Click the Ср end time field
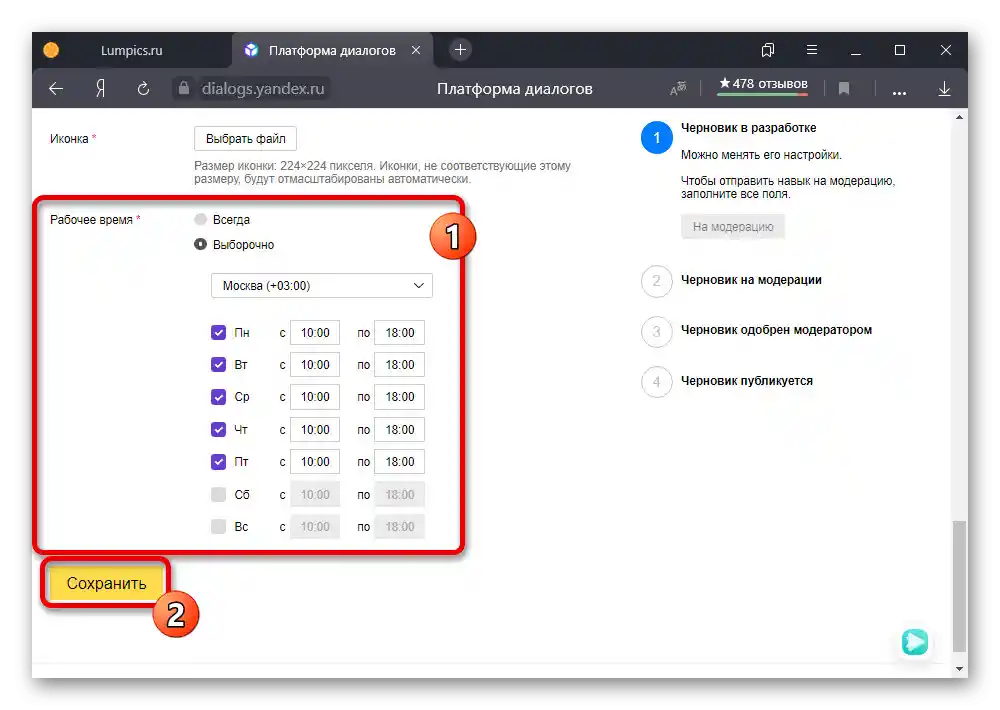 click(x=399, y=397)
